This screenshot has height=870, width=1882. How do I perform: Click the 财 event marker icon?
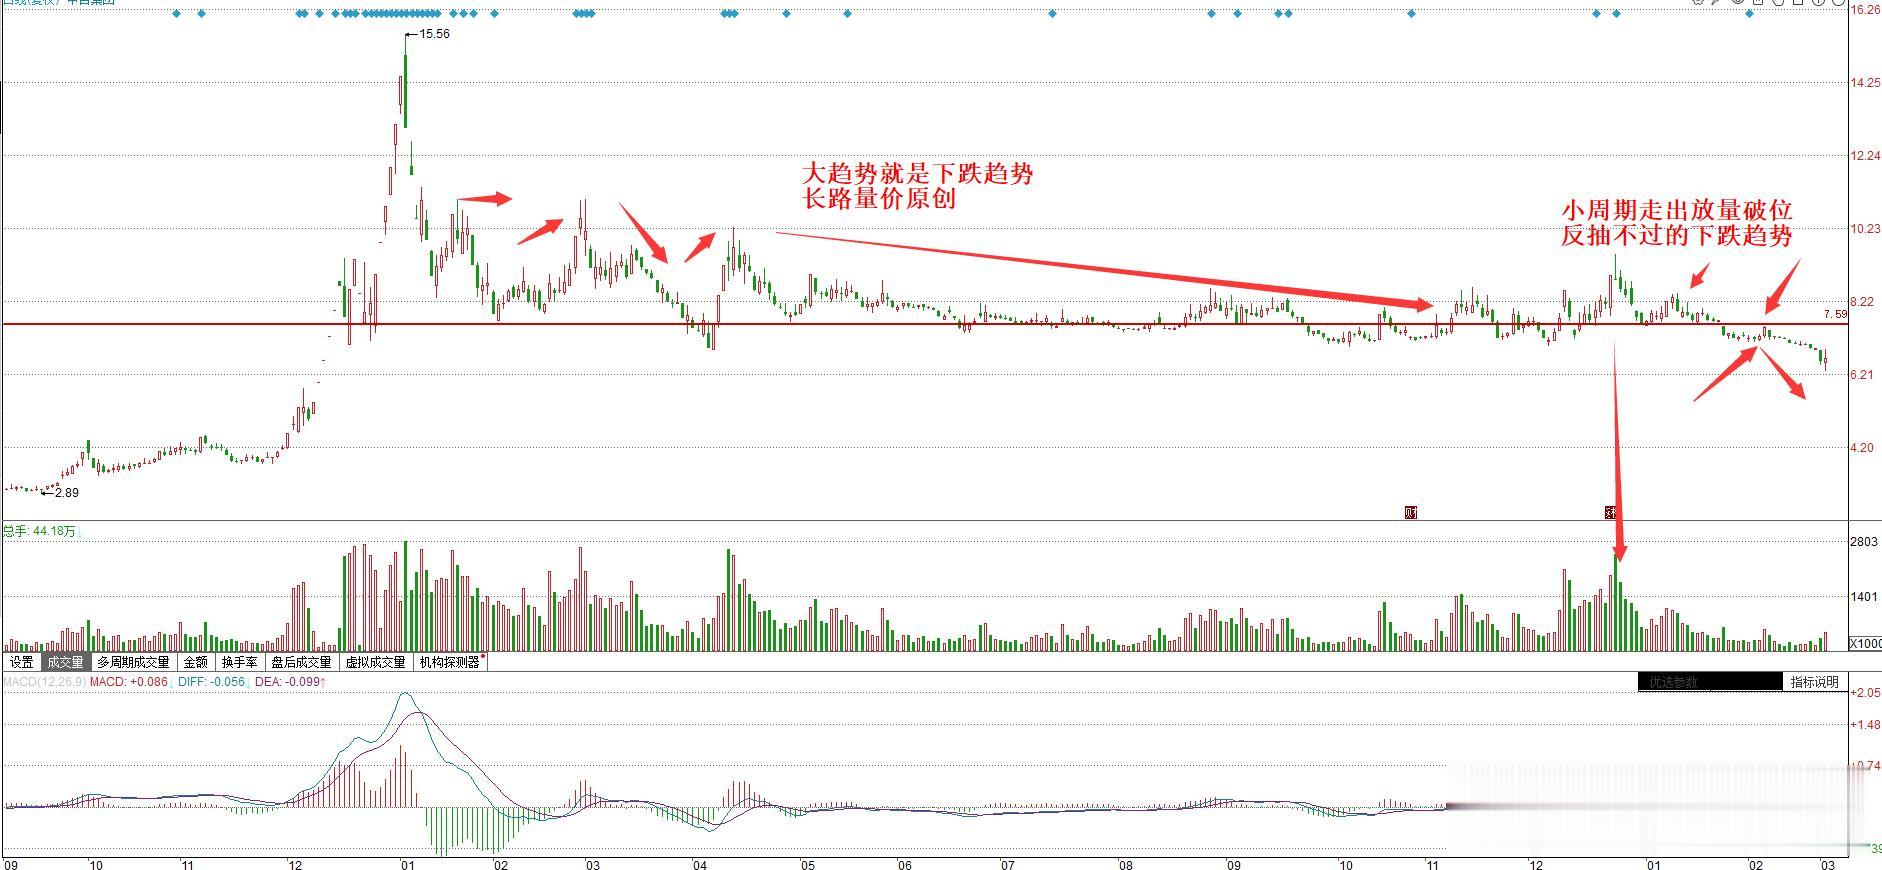tap(1411, 513)
